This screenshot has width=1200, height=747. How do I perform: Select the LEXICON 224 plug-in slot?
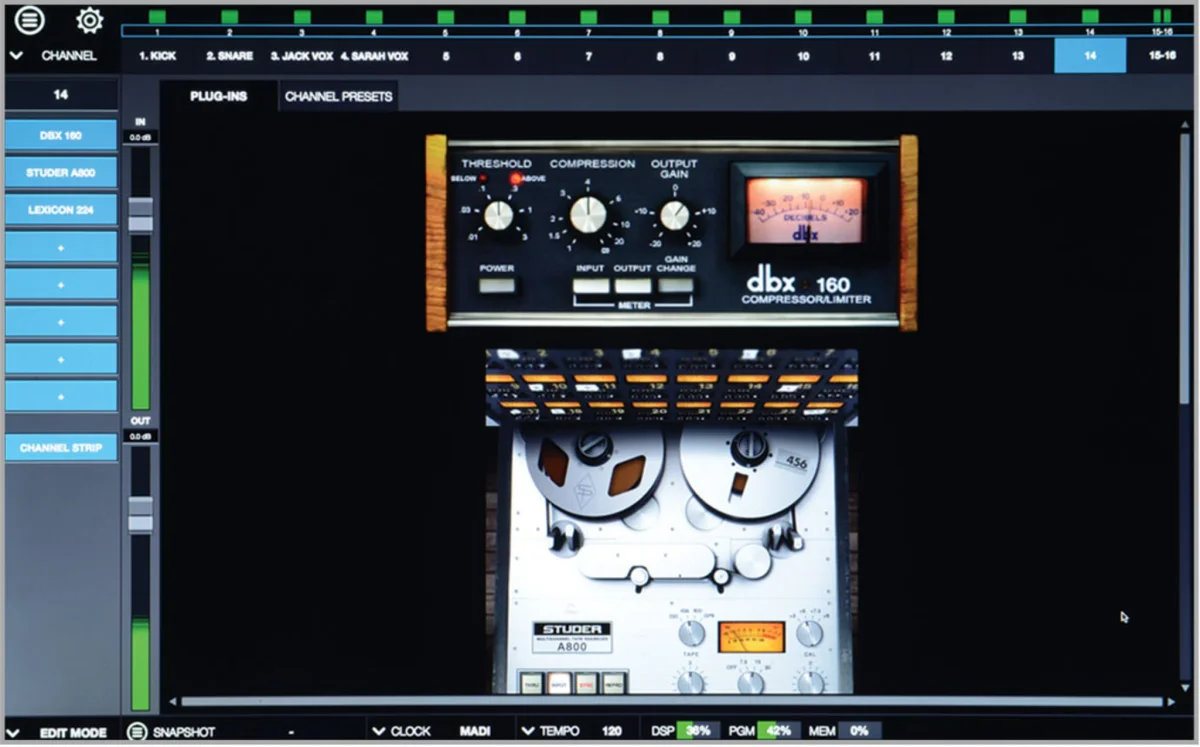(61, 209)
